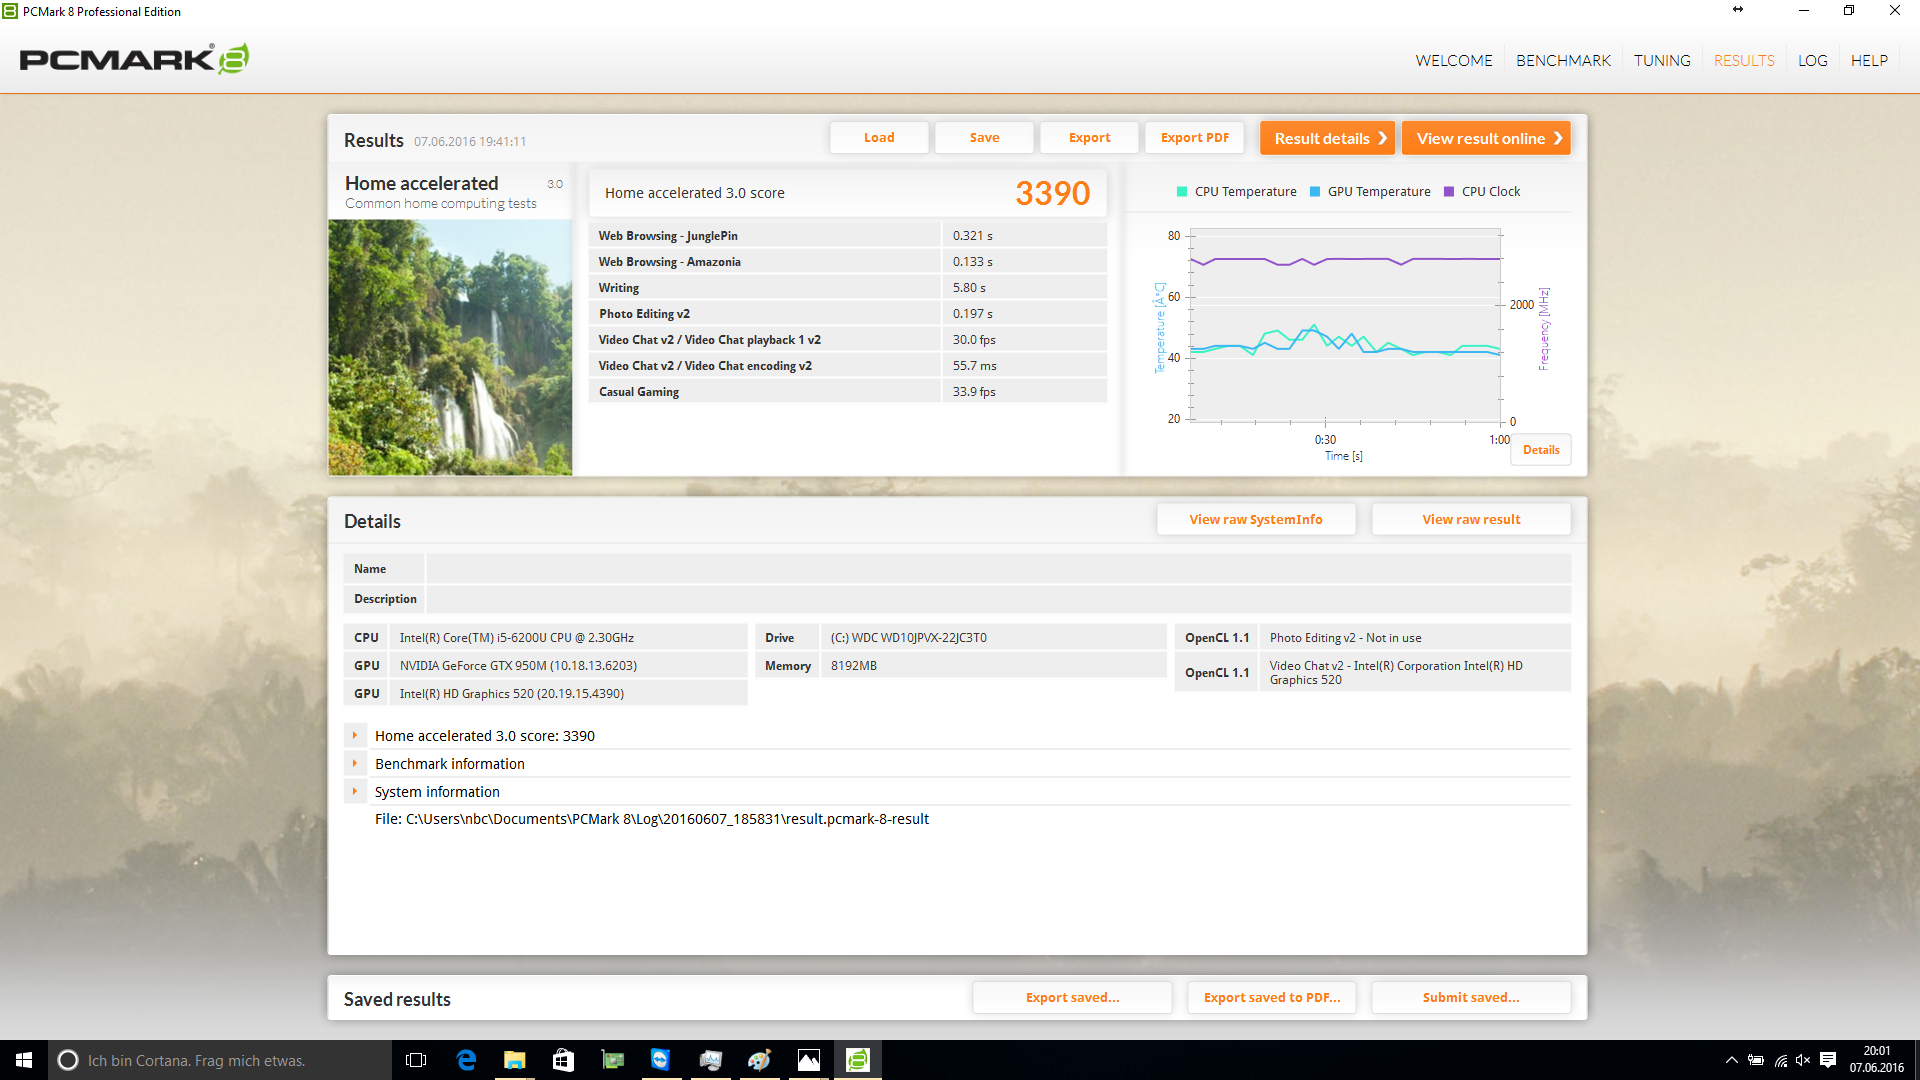Click the waterfall benchmark thumbnail
This screenshot has height=1080, width=1920.
click(x=450, y=347)
